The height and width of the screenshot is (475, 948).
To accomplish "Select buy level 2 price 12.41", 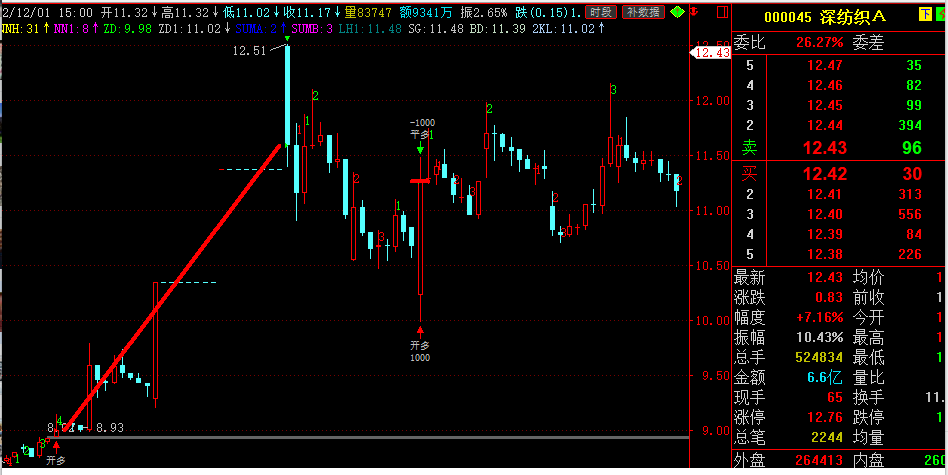I will 825,195.
